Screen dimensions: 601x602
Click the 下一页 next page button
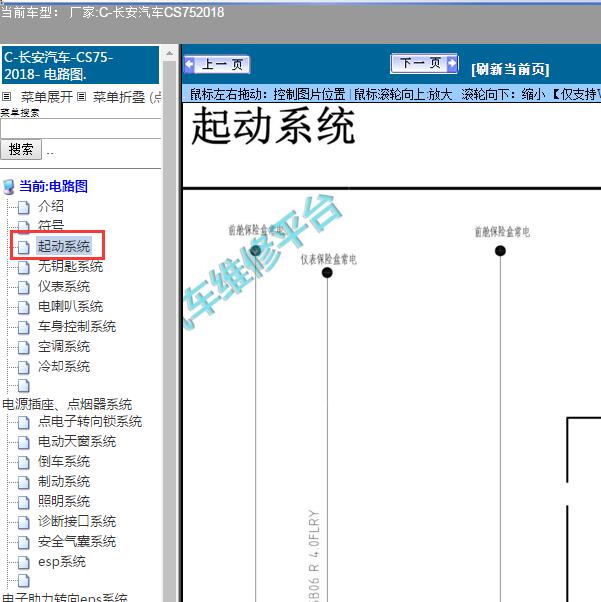tap(424, 63)
